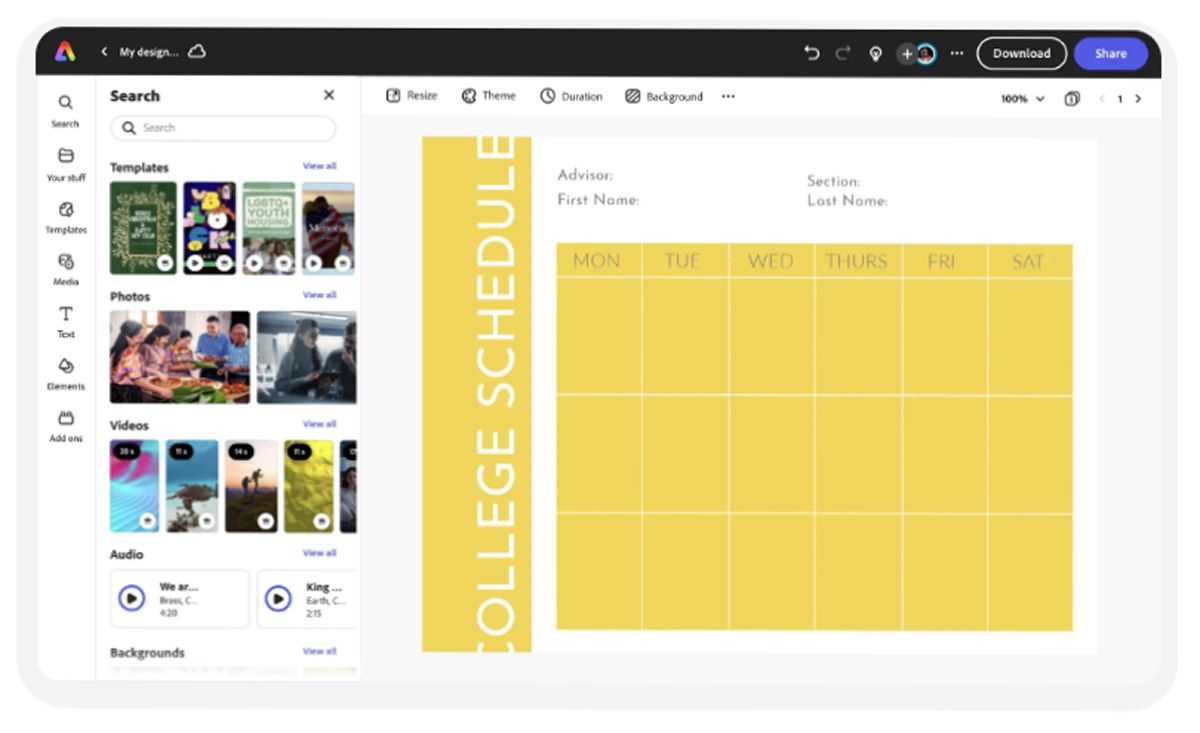This screenshot has width=1200, height=733.
Task: Open the Theme options in the toolbar
Action: coord(488,96)
